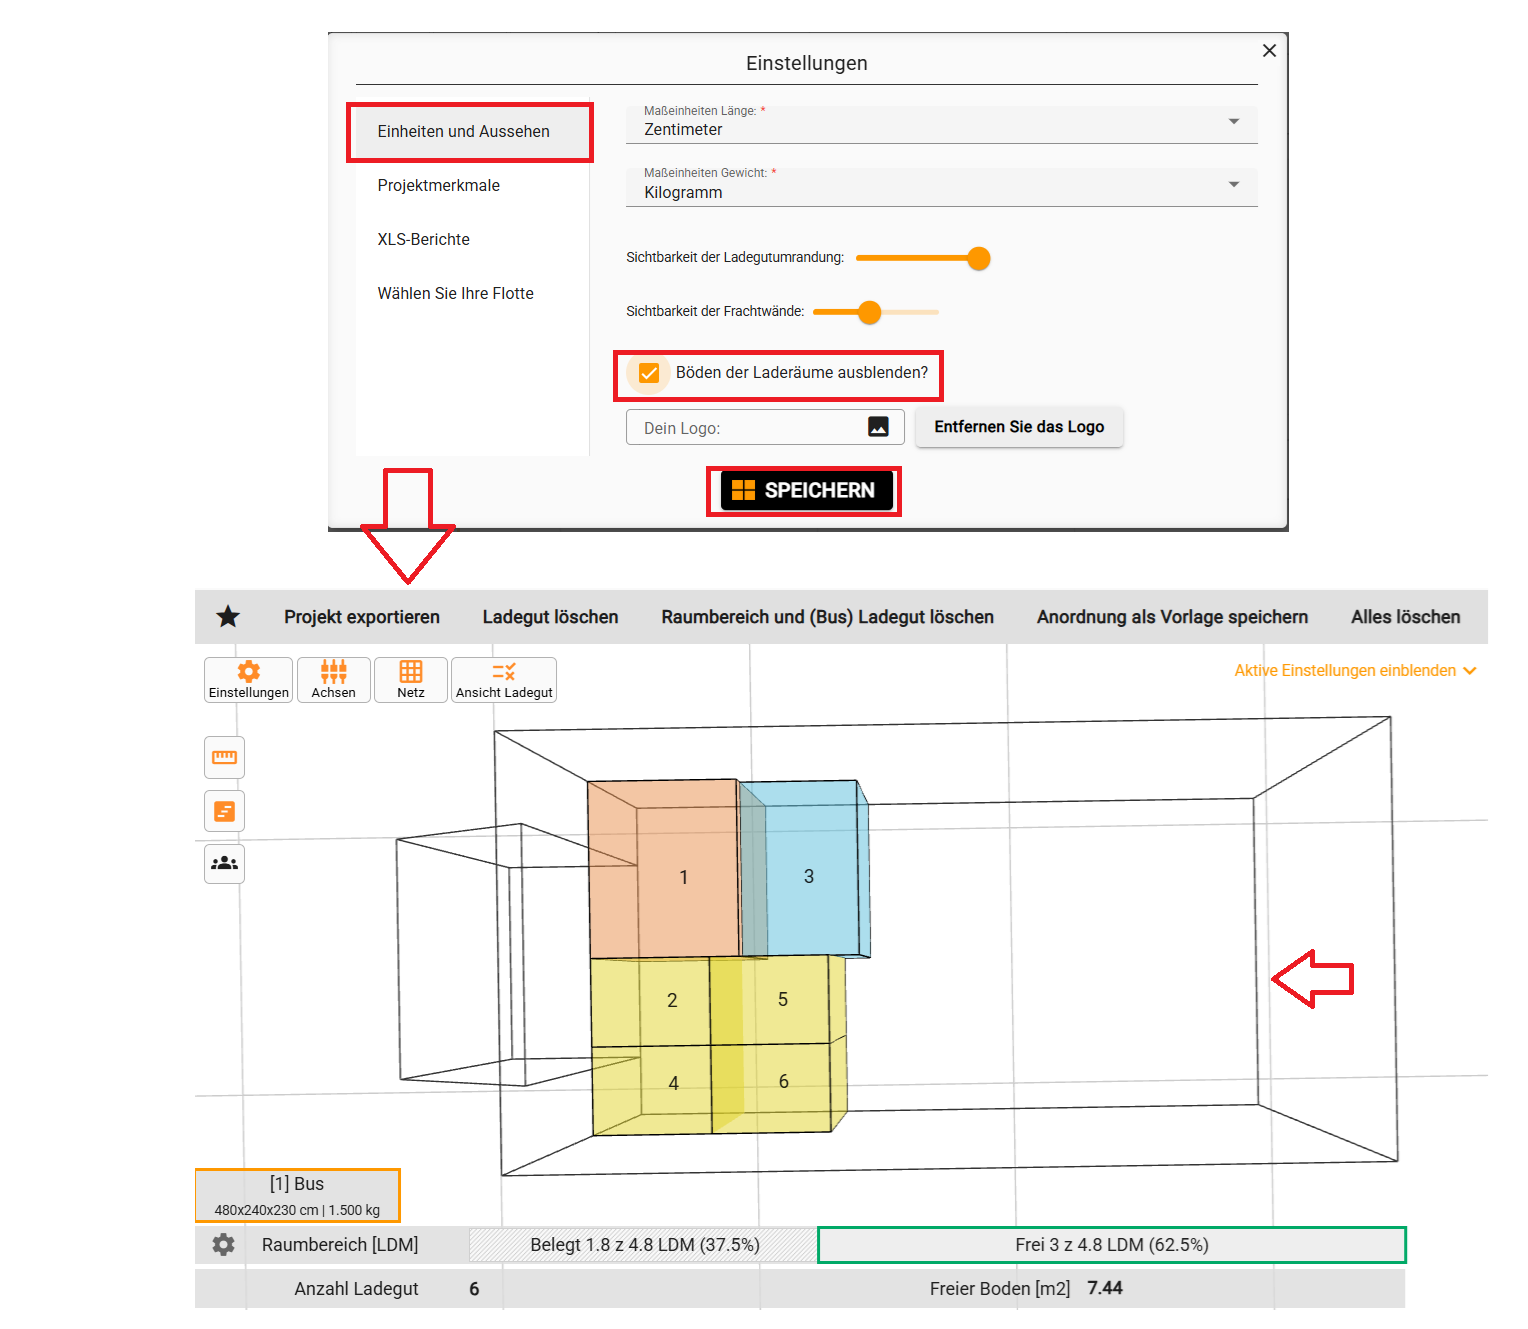Click the Raumbereich gear icon
1528x1329 pixels.
click(x=223, y=1244)
